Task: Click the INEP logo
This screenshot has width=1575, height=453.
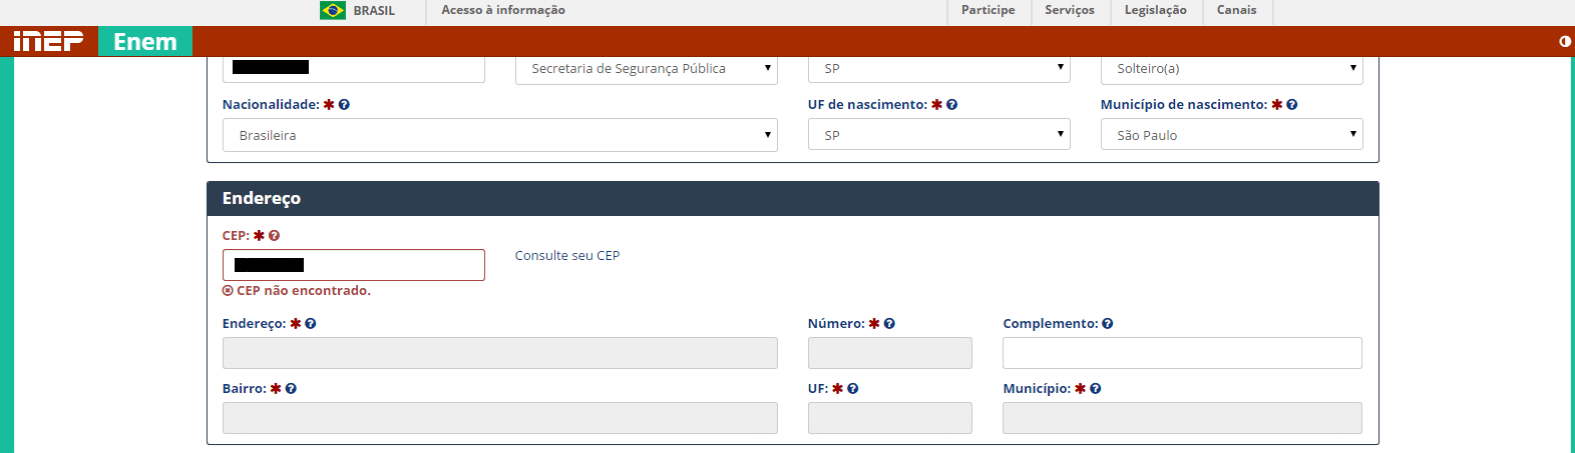Action: coord(48,42)
